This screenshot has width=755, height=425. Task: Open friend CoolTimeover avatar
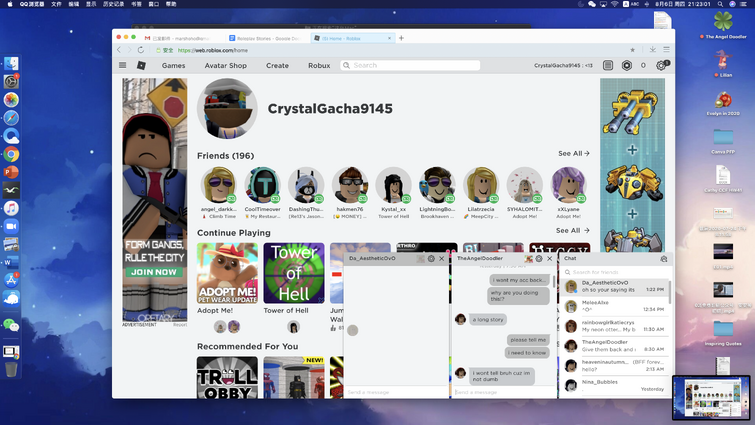coord(262,185)
